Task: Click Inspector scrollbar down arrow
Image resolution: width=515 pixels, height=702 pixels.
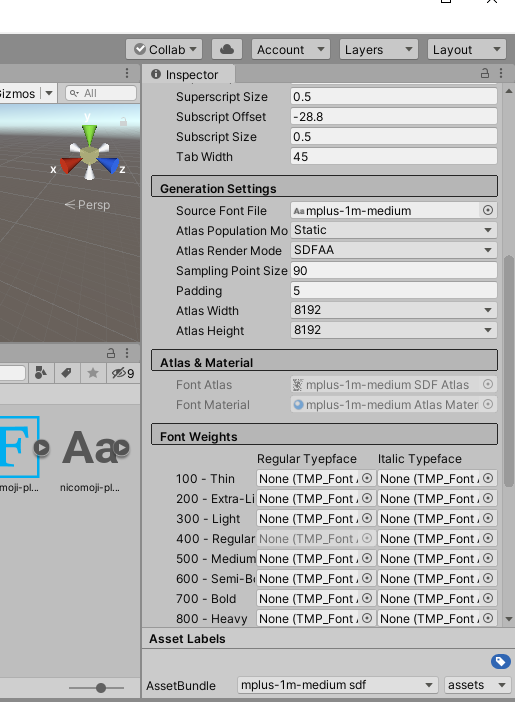Action: (509, 619)
